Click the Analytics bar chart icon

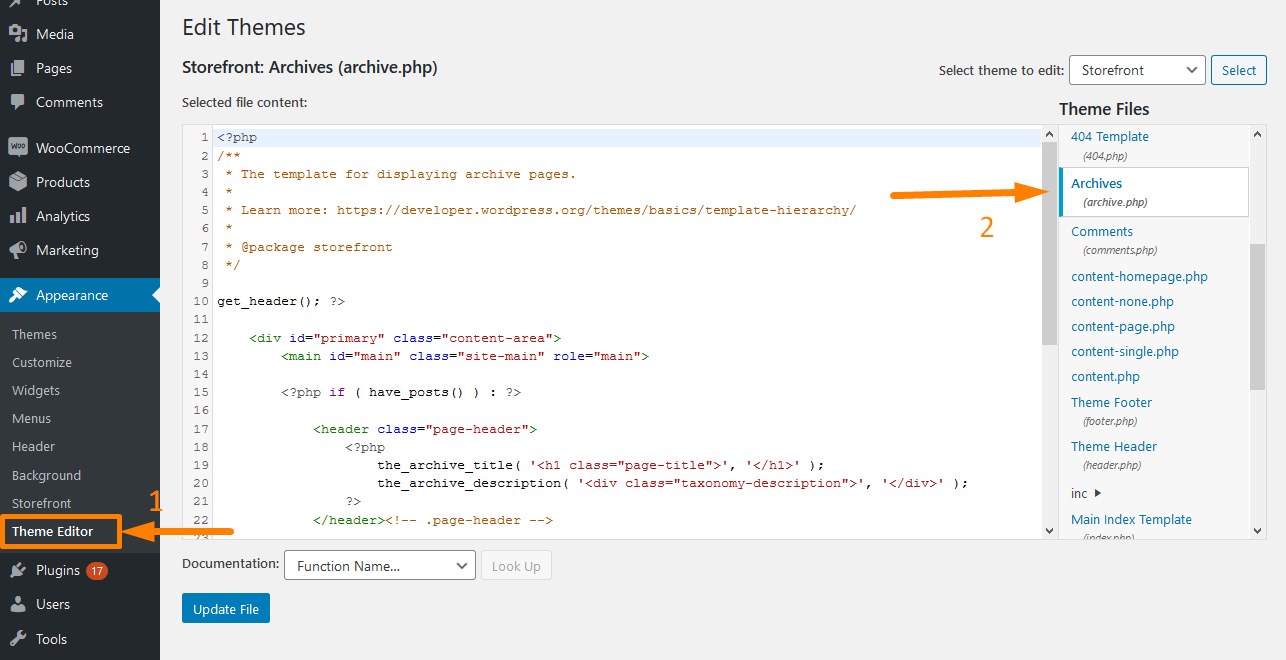[18, 216]
